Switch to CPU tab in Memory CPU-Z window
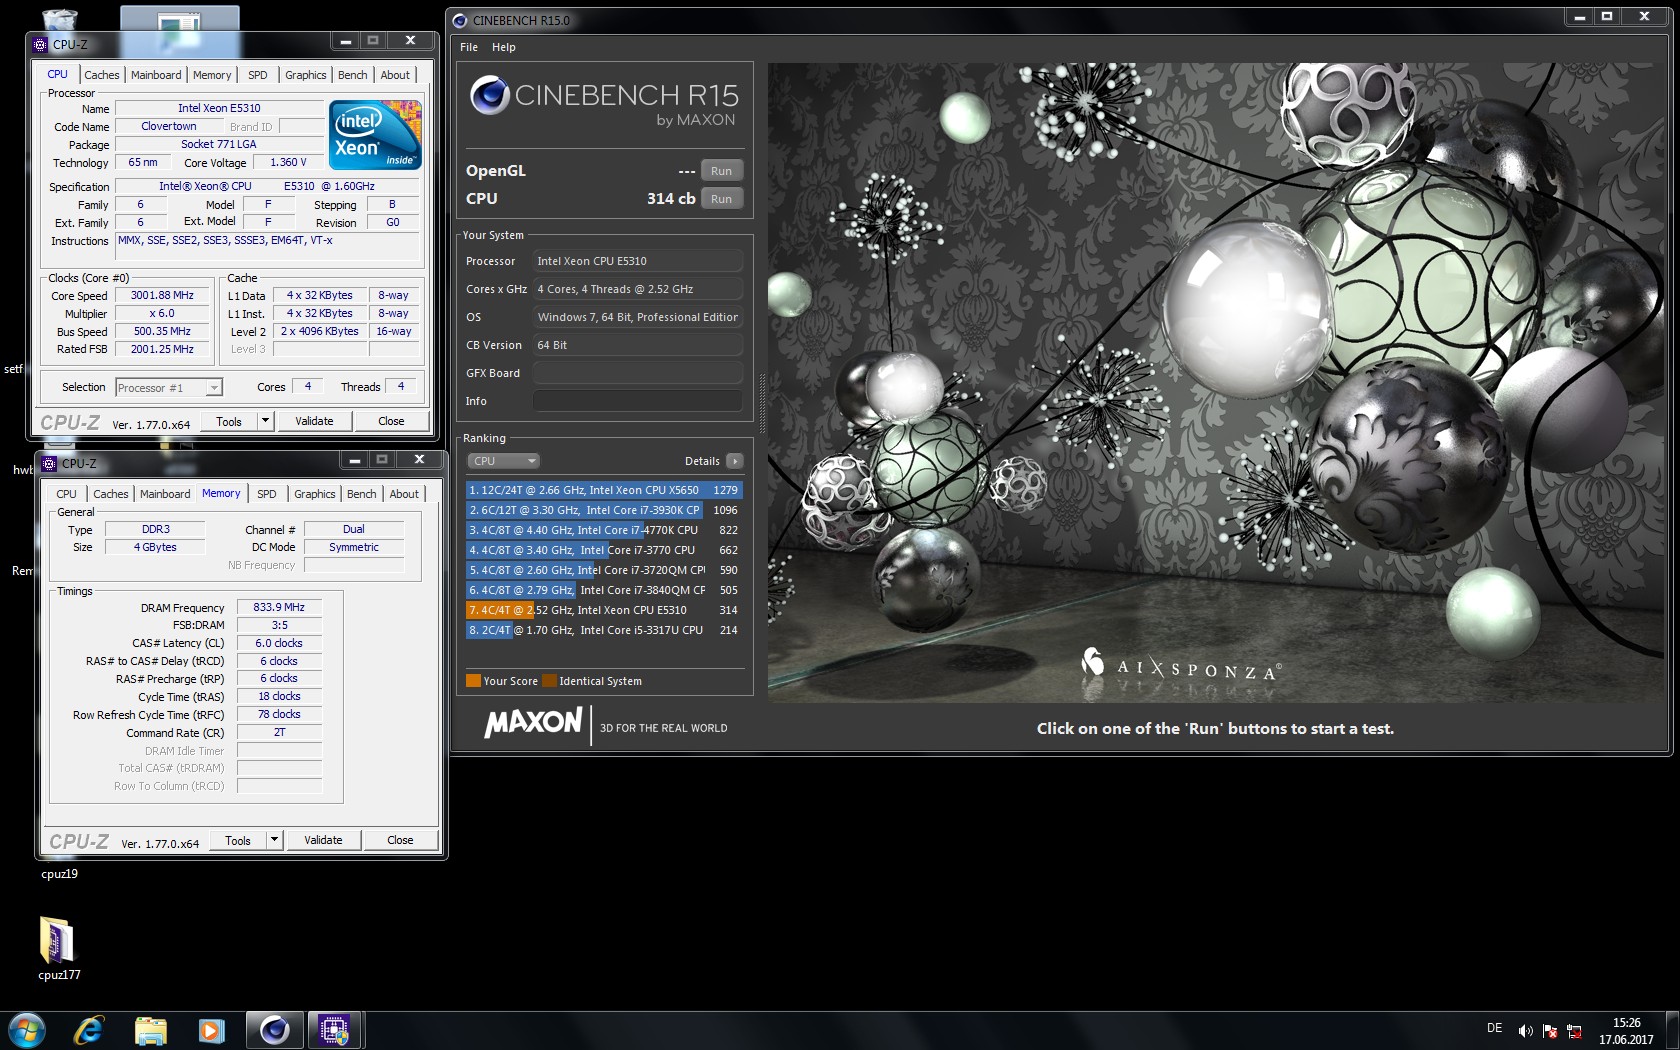 pos(66,494)
